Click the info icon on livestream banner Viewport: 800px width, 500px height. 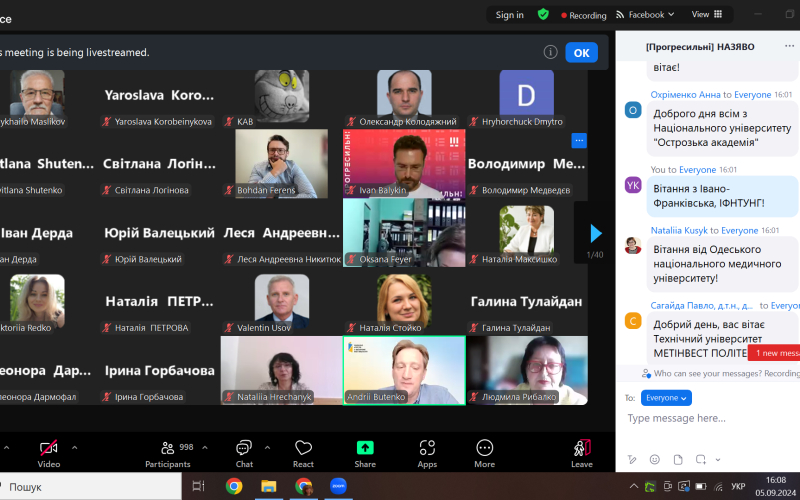[x=550, y=52]
